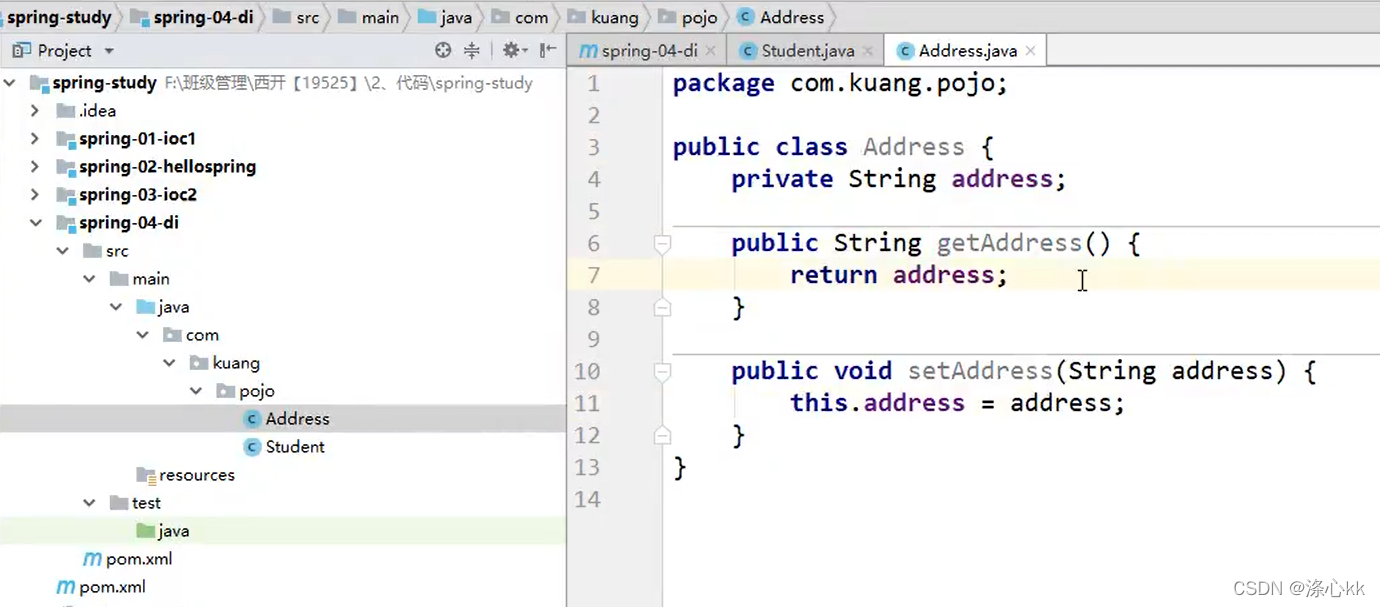1380x607 pixels.
Task: Close the Address.java editor tab
Action: pyautogui.click(x=1030, y=50)
